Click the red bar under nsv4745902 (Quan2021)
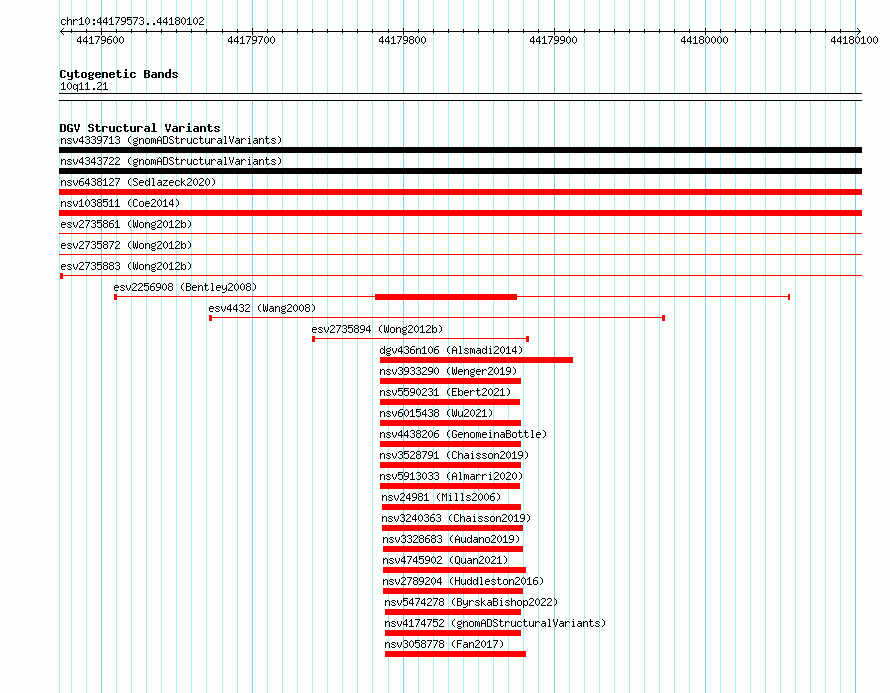The height and width of the screenshot is (693, 890). tap(454, 570)
